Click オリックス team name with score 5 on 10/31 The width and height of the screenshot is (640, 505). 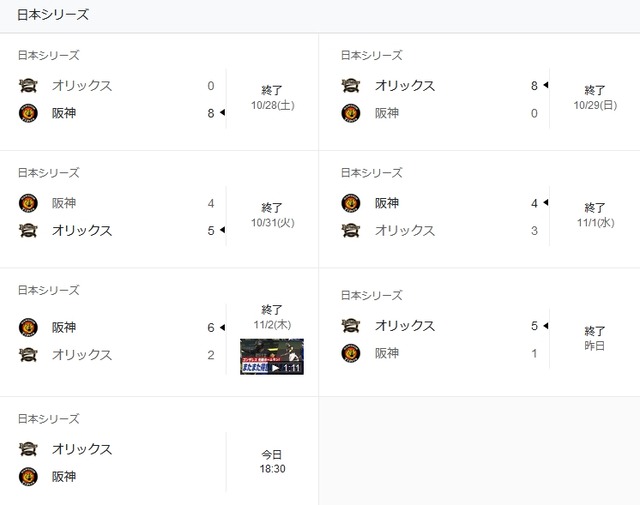pyautogui.click(x=82, y=231)
